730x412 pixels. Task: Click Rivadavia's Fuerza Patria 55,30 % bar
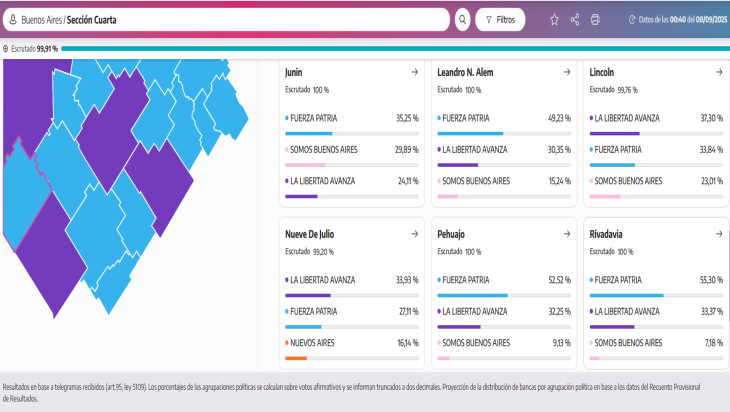(656, 295)
